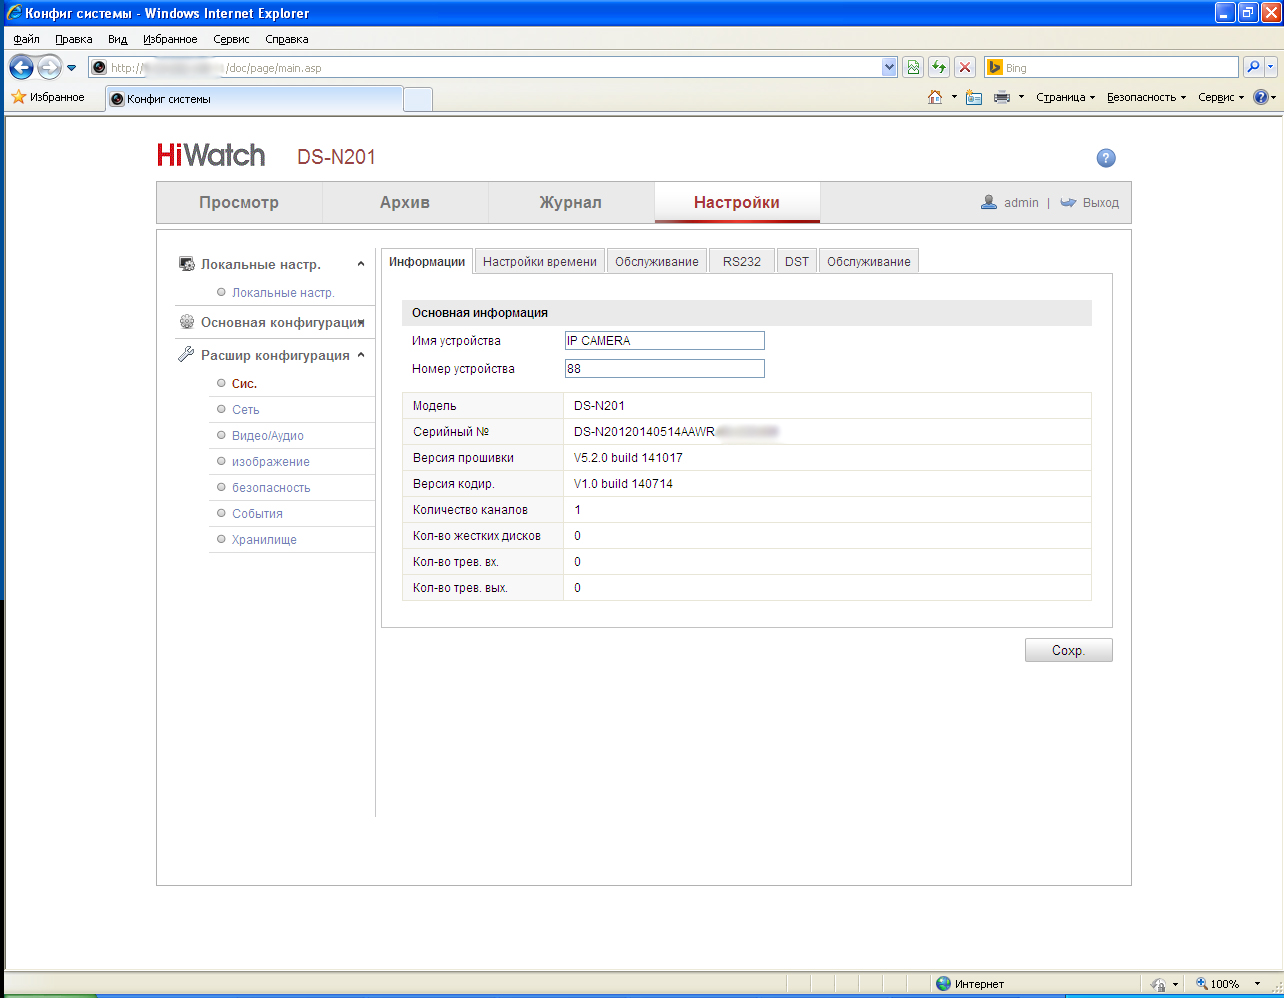Viewport: 1284px width, 998px height.
Task: Click the browser Forward arrow button
Action: click(x=50, y=68)
